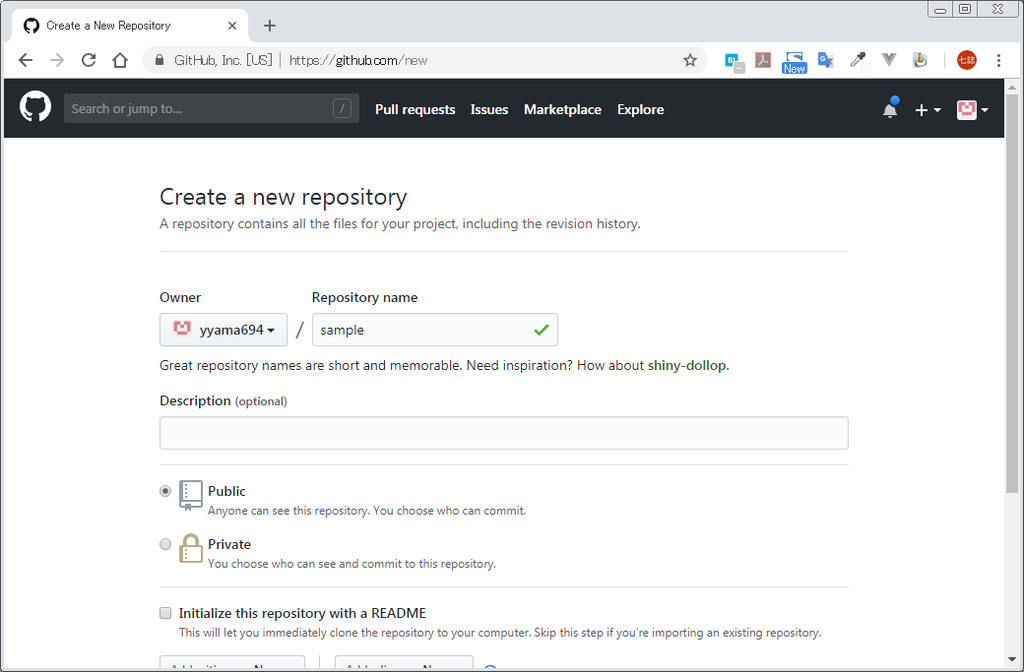
Task: Open a new browser tab
Action: point(270,25)
